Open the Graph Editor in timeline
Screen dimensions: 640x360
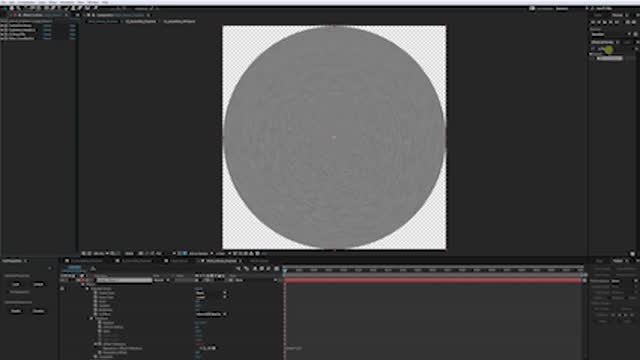[277, 268]
